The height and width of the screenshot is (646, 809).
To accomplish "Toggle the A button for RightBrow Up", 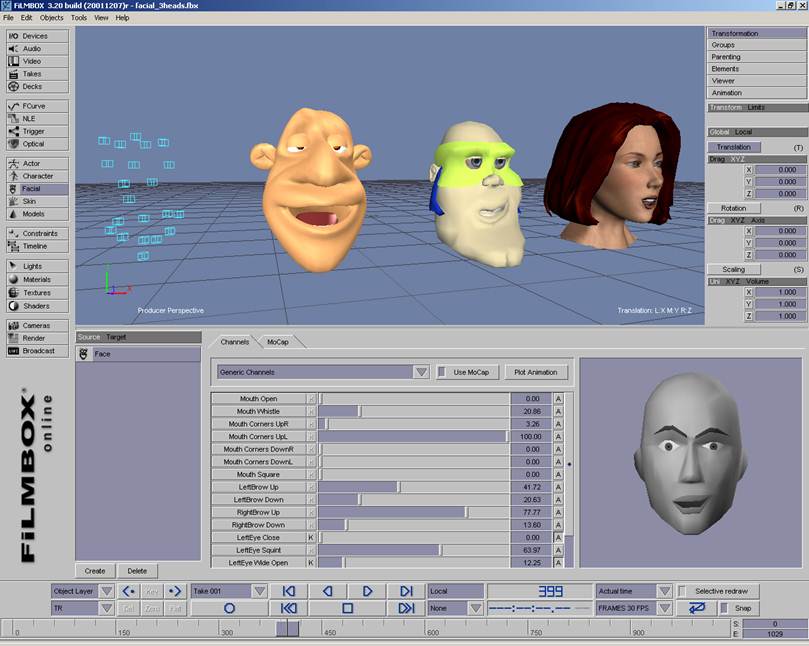I will click(x=558, y=512).
